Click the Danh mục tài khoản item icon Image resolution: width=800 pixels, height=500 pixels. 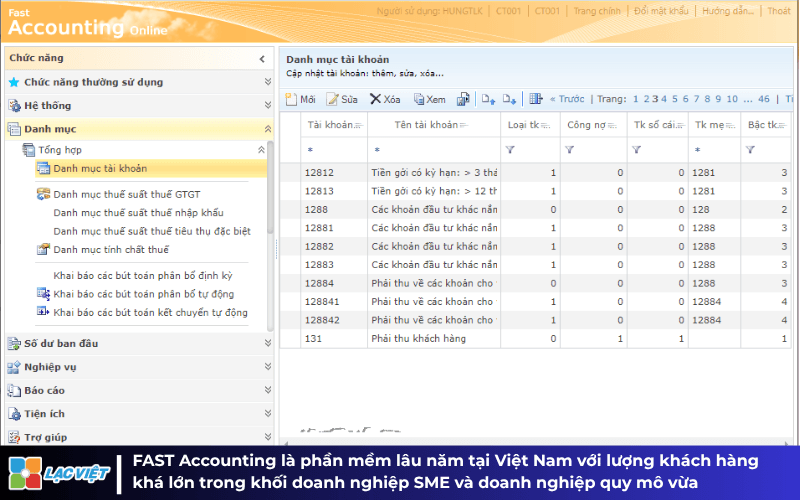point(44,168)
